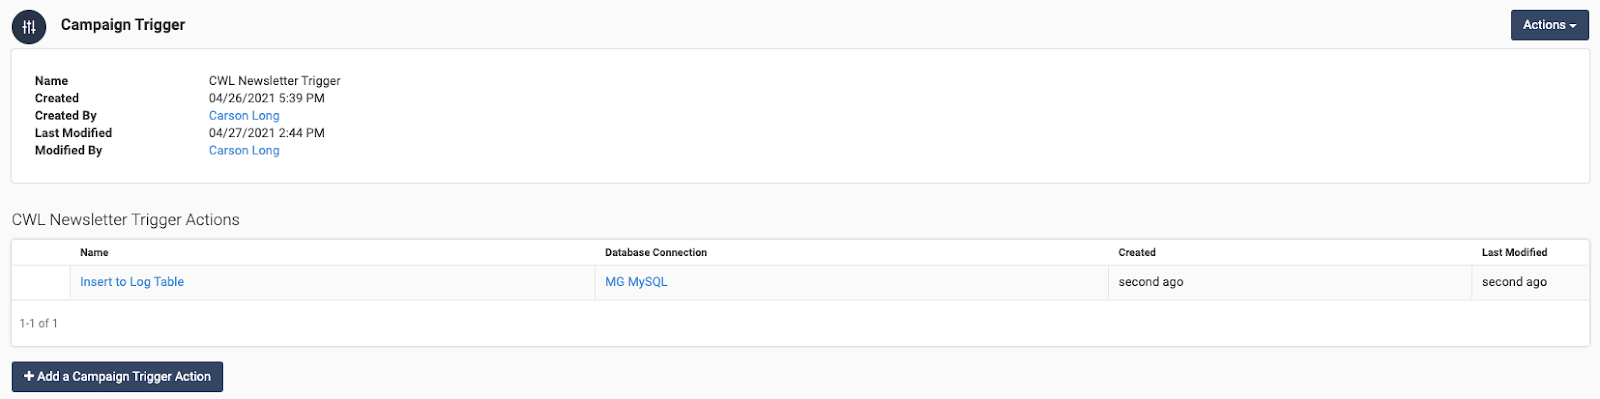Image resolution: width=1600 pixels, height=399 pixels.
Task: Click the CWL Newsletter Trigger name value
Action: pyautogui.click(x=275, y=81)
